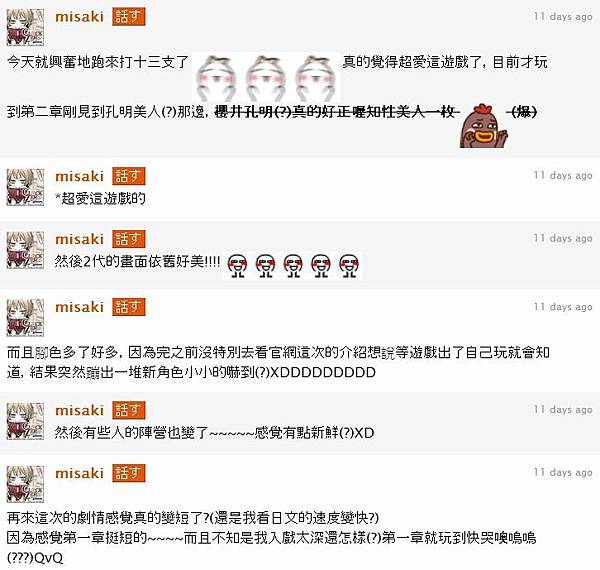Open the timestamp on the 而且腳色多了好多 reply
The width and height of the screenshot is (600, 570).
[x=563, y=307]
